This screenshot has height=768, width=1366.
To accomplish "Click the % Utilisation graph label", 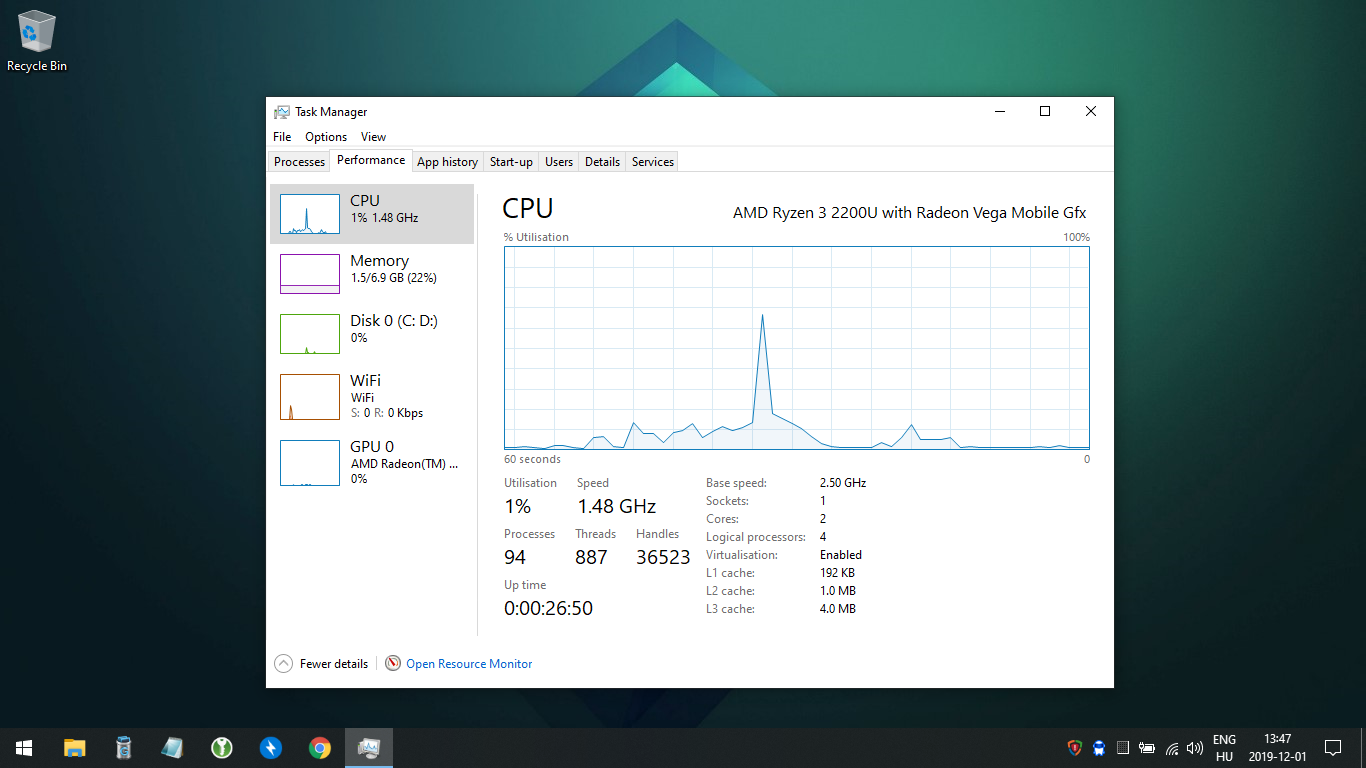I will [536, 238].
